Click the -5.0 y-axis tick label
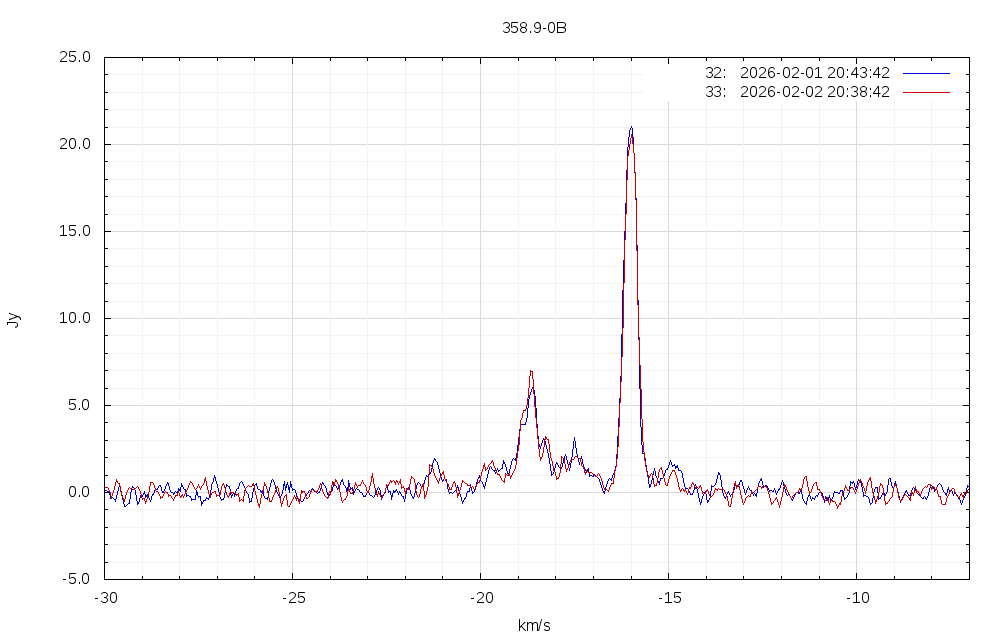This screenshot has width=1000, height=640. [77, 579]
